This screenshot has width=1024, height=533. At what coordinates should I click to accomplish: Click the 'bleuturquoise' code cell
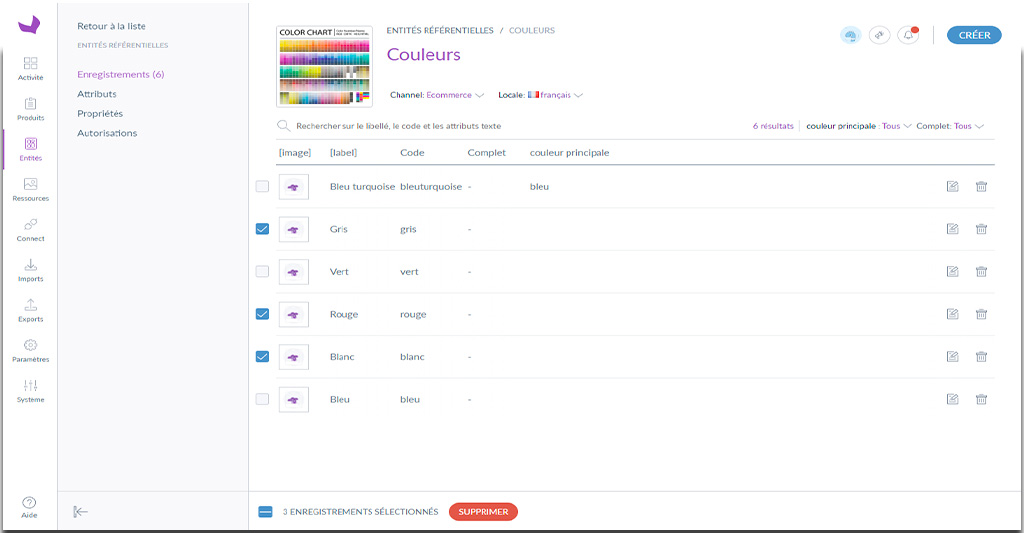431,187
